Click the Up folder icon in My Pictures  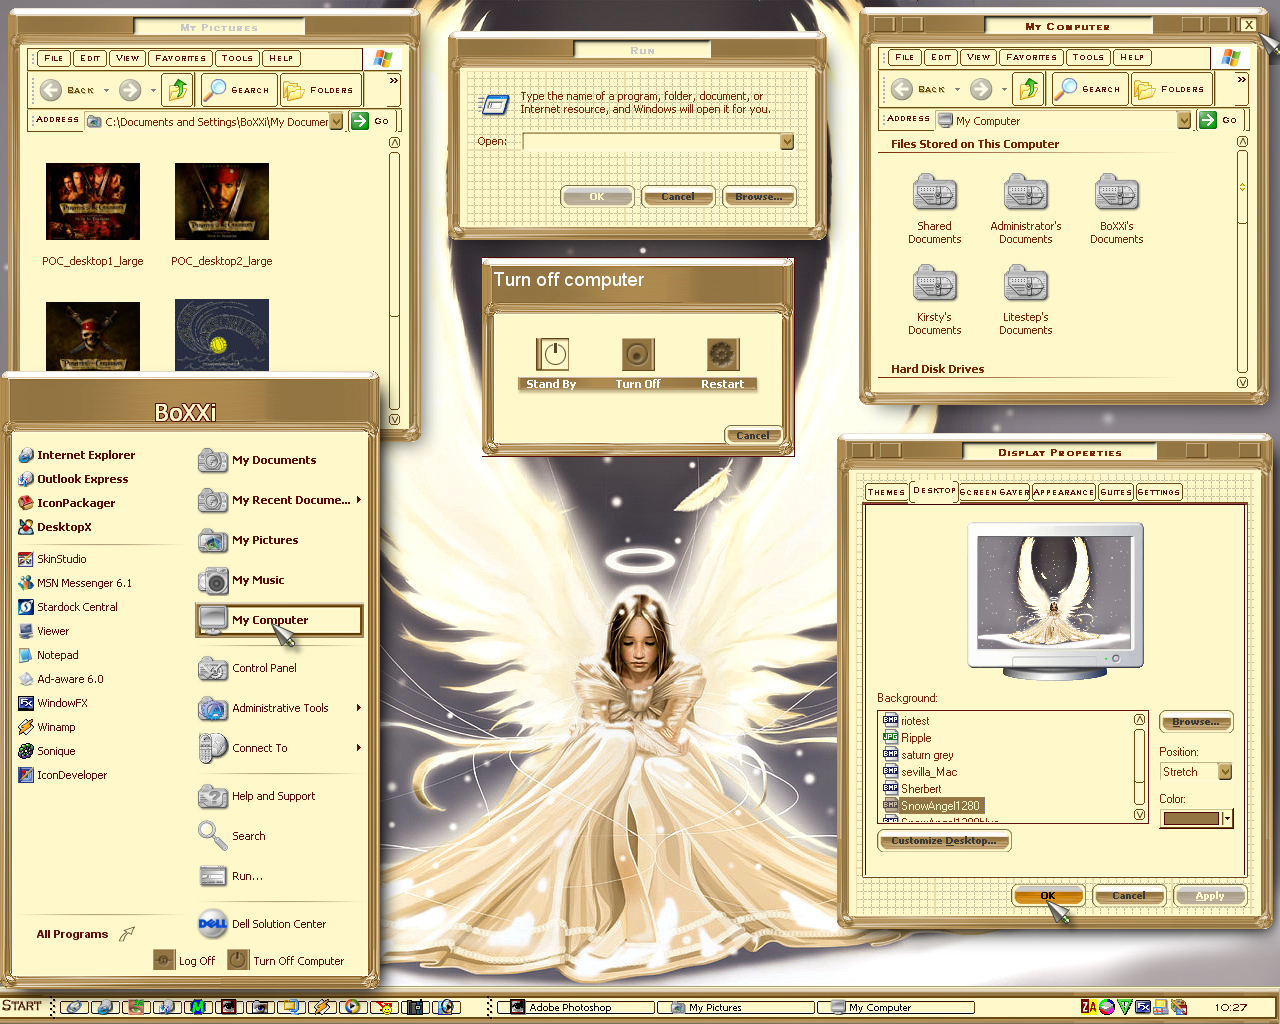(178, 90)
